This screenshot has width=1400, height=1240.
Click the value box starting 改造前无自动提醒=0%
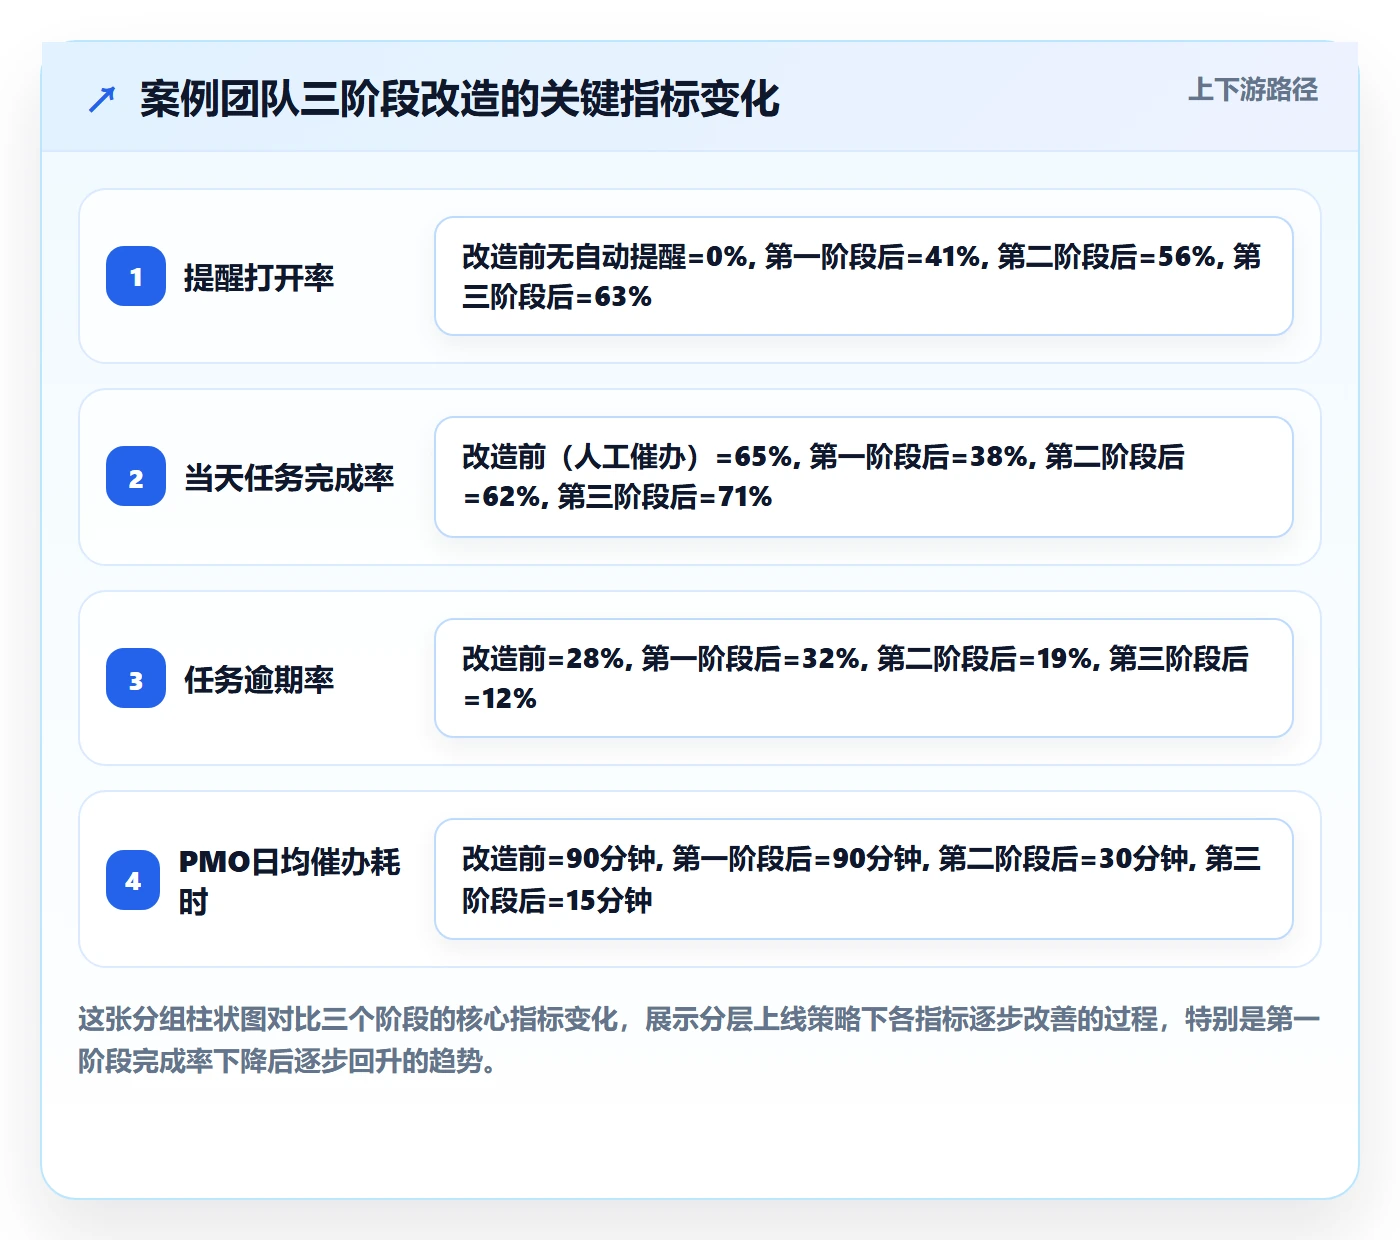(864, 276)
